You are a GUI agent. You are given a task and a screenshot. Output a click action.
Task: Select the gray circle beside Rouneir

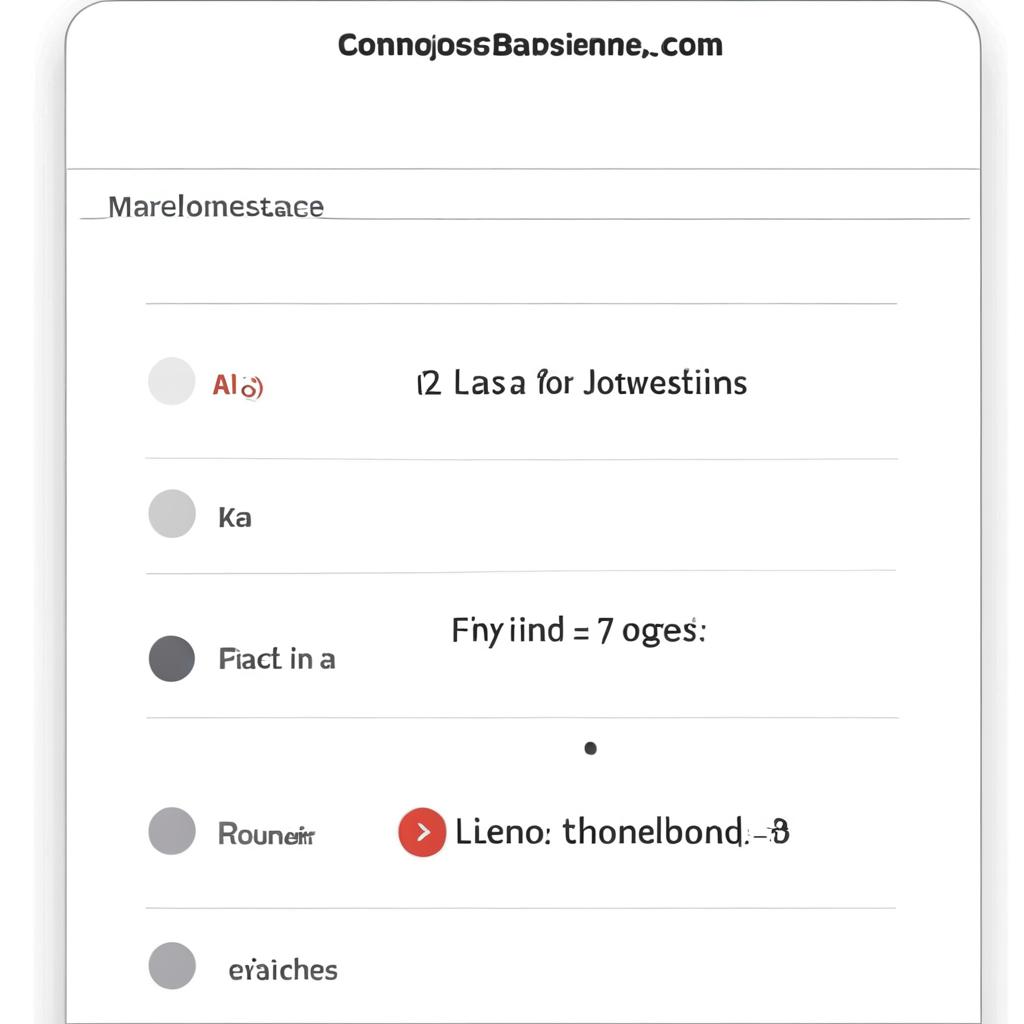click(x=172, y=831)
